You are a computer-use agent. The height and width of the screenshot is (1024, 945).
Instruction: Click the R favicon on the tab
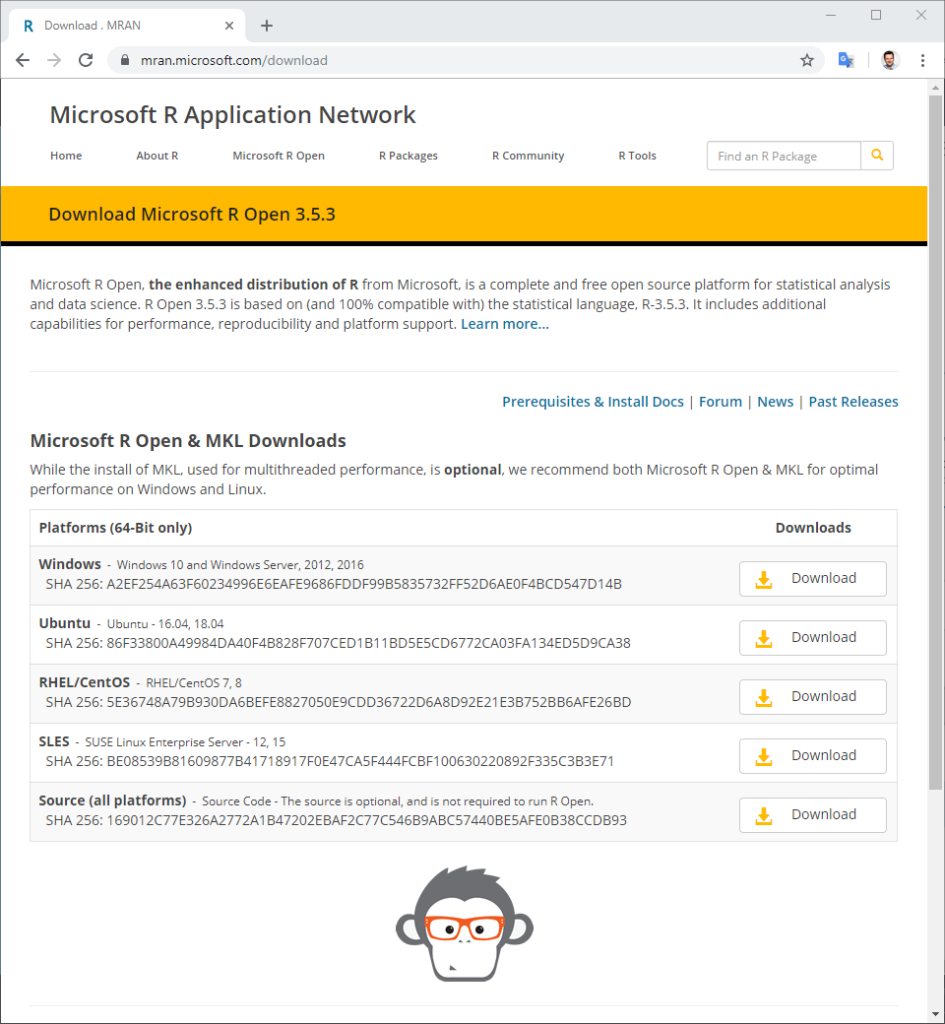28,25
